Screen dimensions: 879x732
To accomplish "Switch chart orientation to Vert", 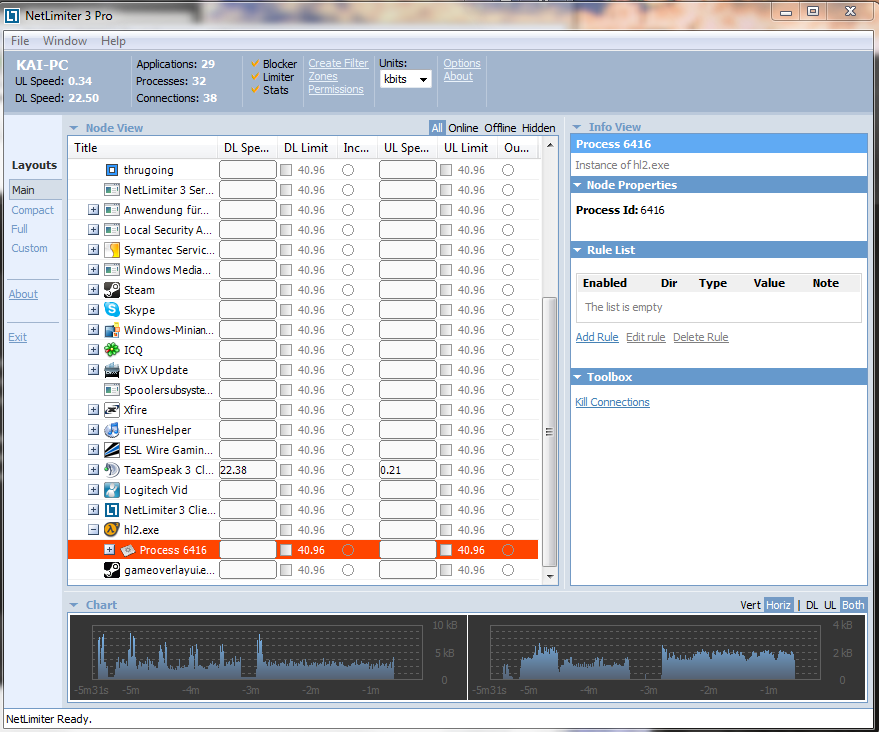I will (x=750, y=605).
